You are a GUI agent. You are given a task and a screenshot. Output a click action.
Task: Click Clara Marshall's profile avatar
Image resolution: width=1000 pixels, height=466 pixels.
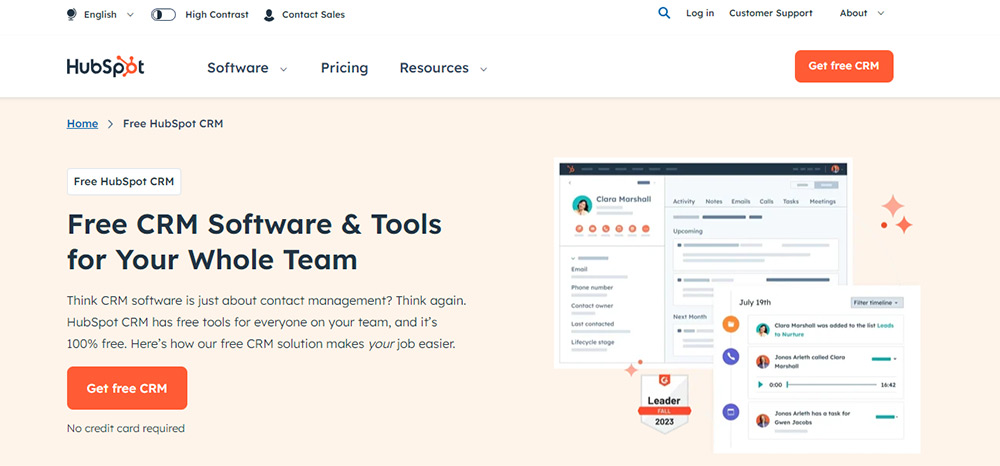pyautogui.click(x=582, y=205)
